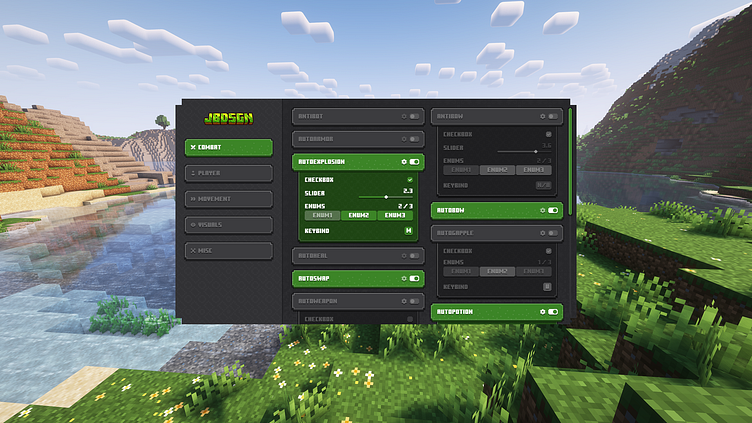The width and height of the screenshot is (752, 423).
Task: Open AutoSwap settings gear icon
Action: pos(404,279)
